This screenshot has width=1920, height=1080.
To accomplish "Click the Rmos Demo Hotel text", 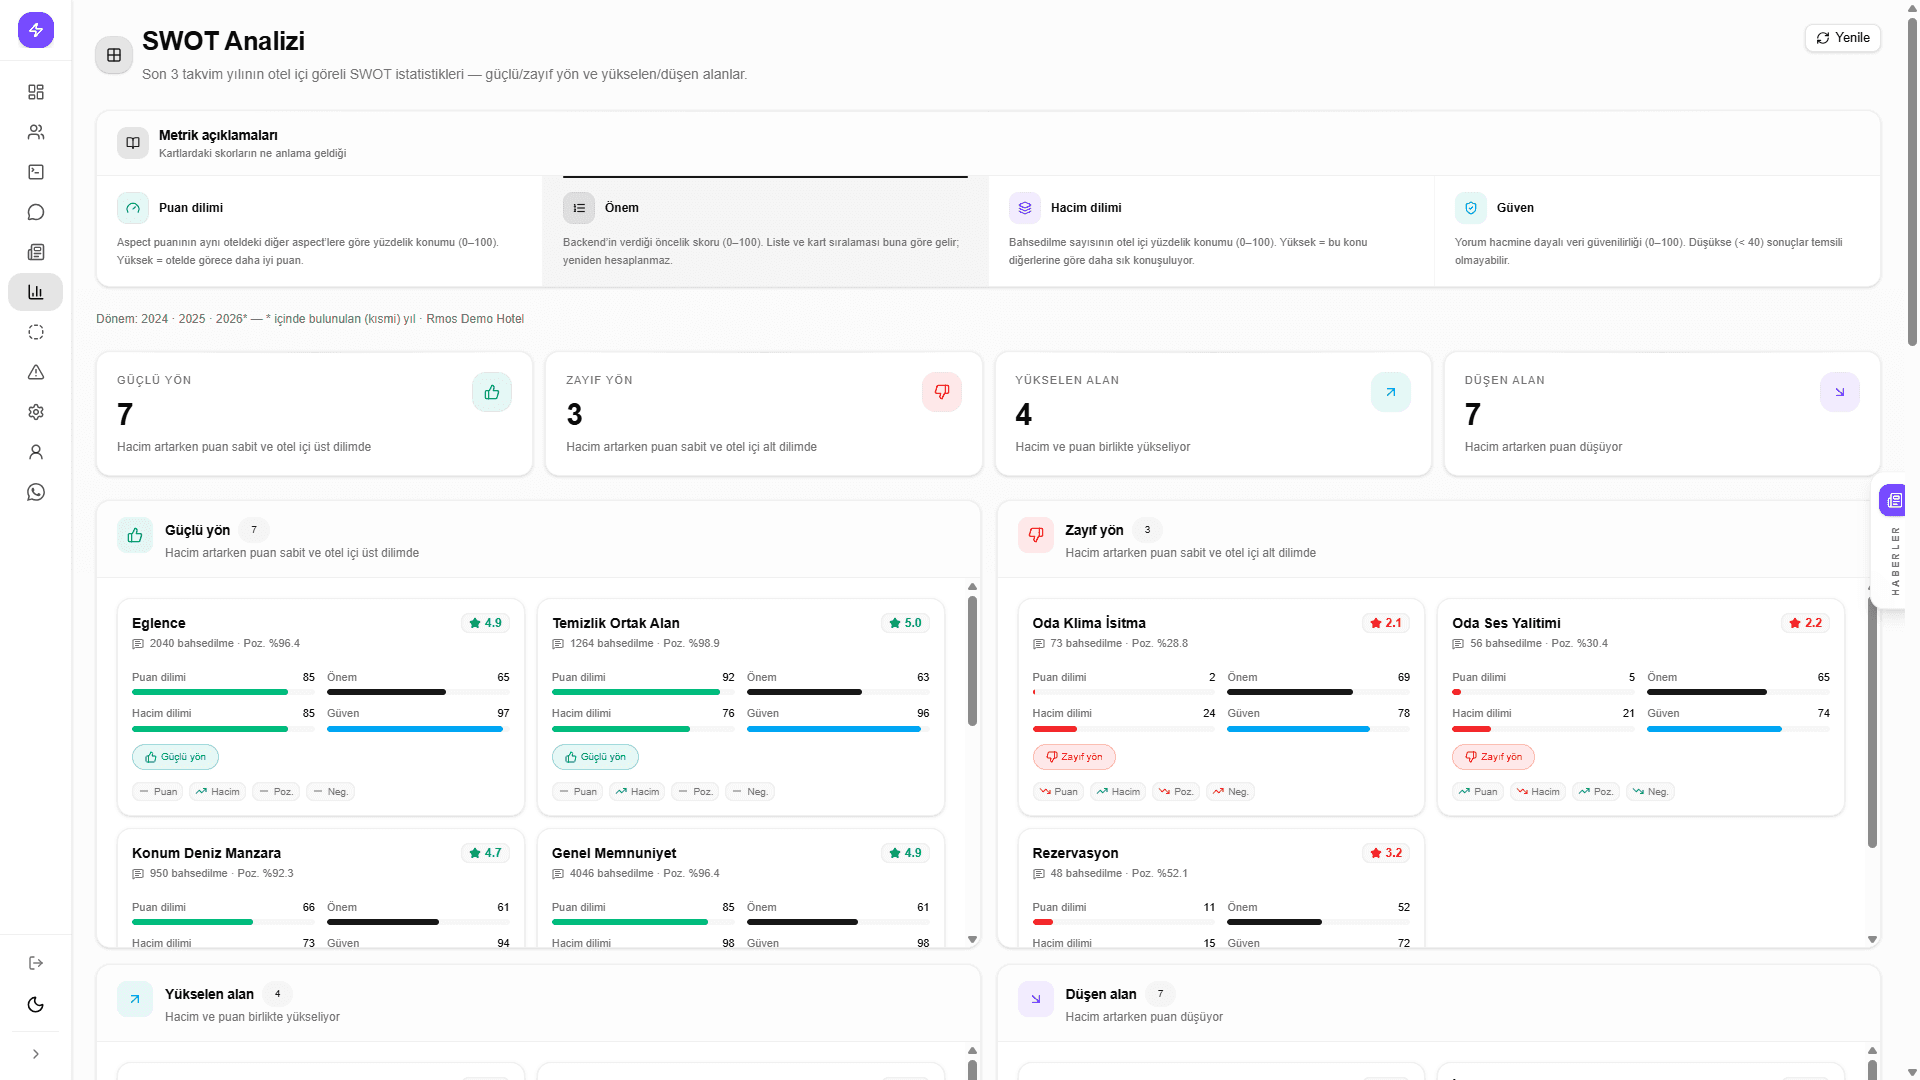I will pyautogui.click(x=475, y=319).
